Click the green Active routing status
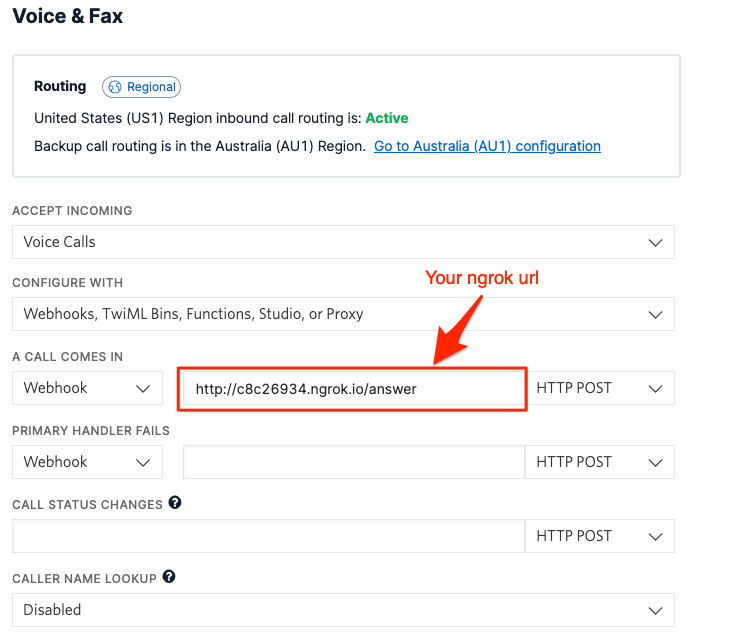The width and height of the screenshot is (740, 638). pyautogui.click(x=387, y=118)
